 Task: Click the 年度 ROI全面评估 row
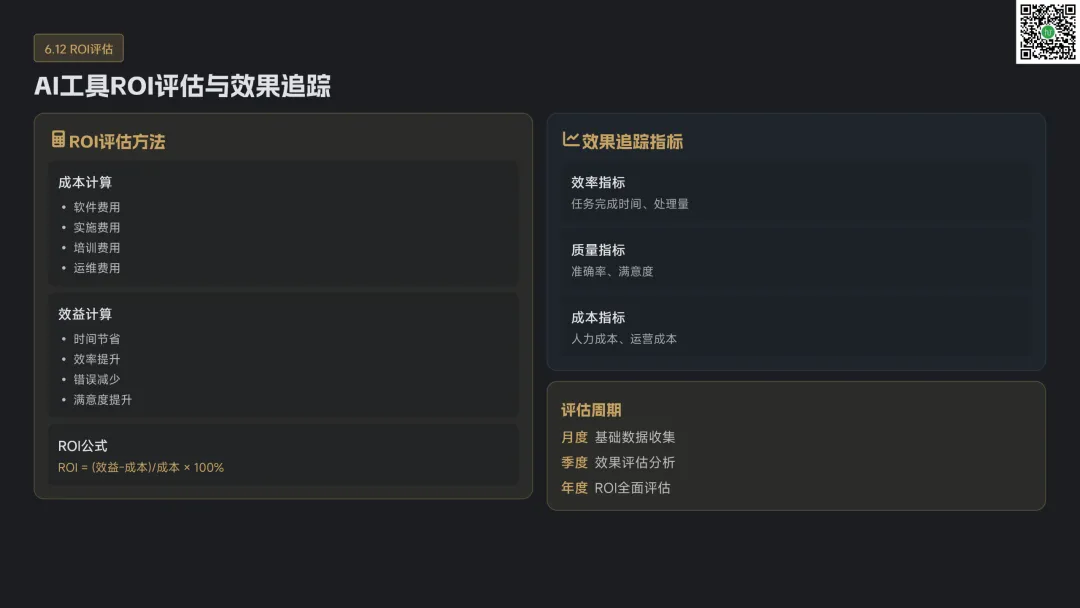pyautogui.click(x=616, y=488)
